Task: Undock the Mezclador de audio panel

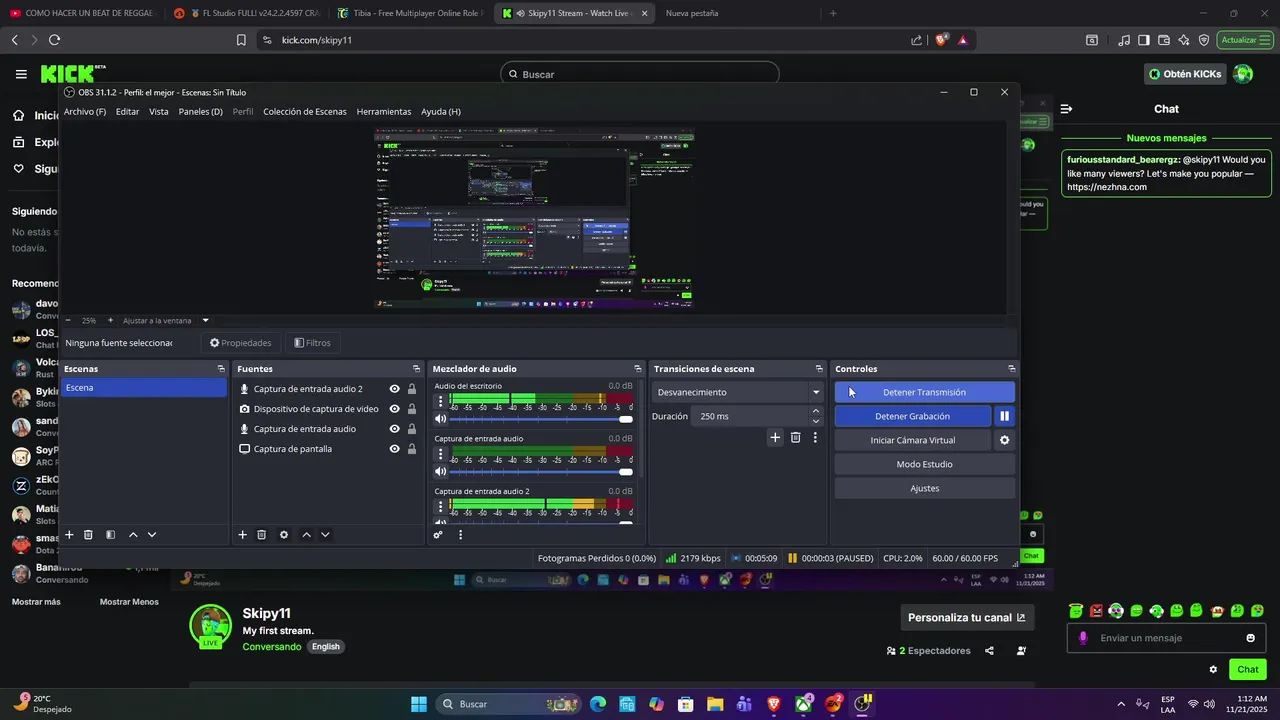Action: [637, 369]
